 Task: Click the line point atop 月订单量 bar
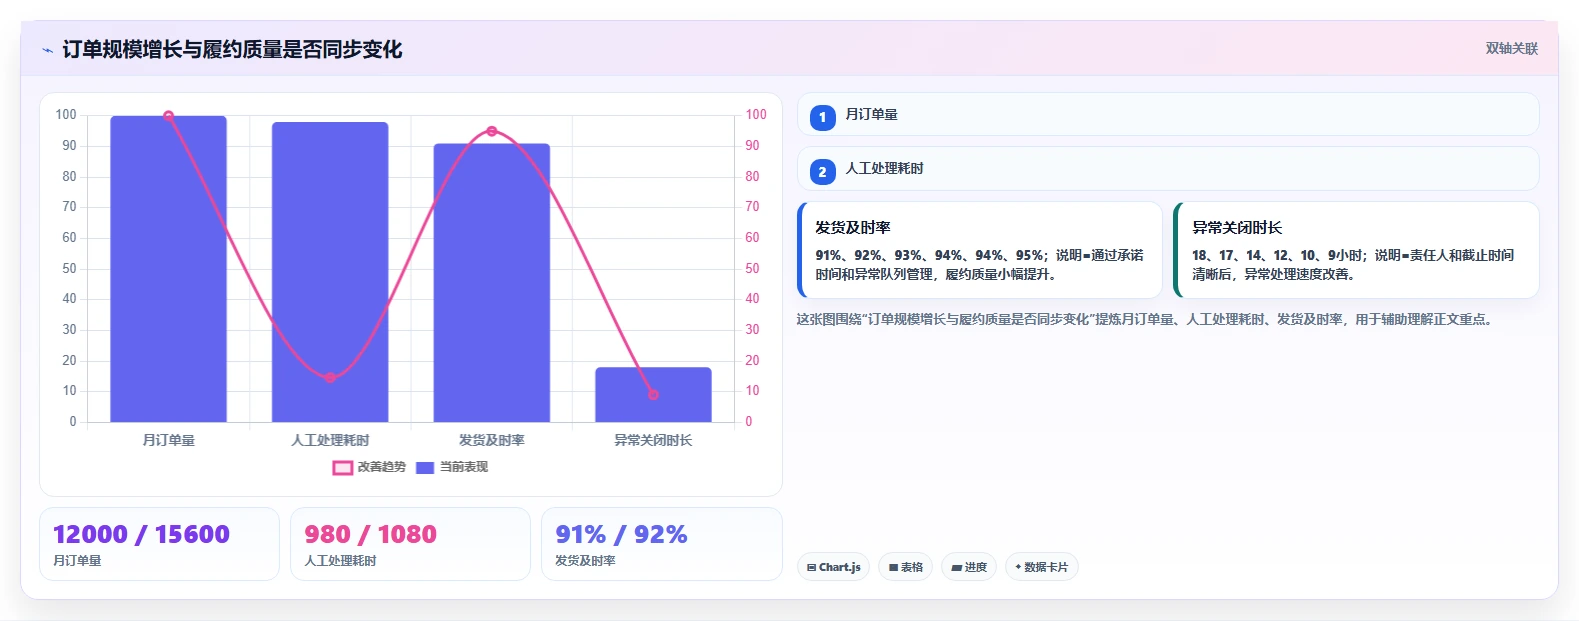168,116
